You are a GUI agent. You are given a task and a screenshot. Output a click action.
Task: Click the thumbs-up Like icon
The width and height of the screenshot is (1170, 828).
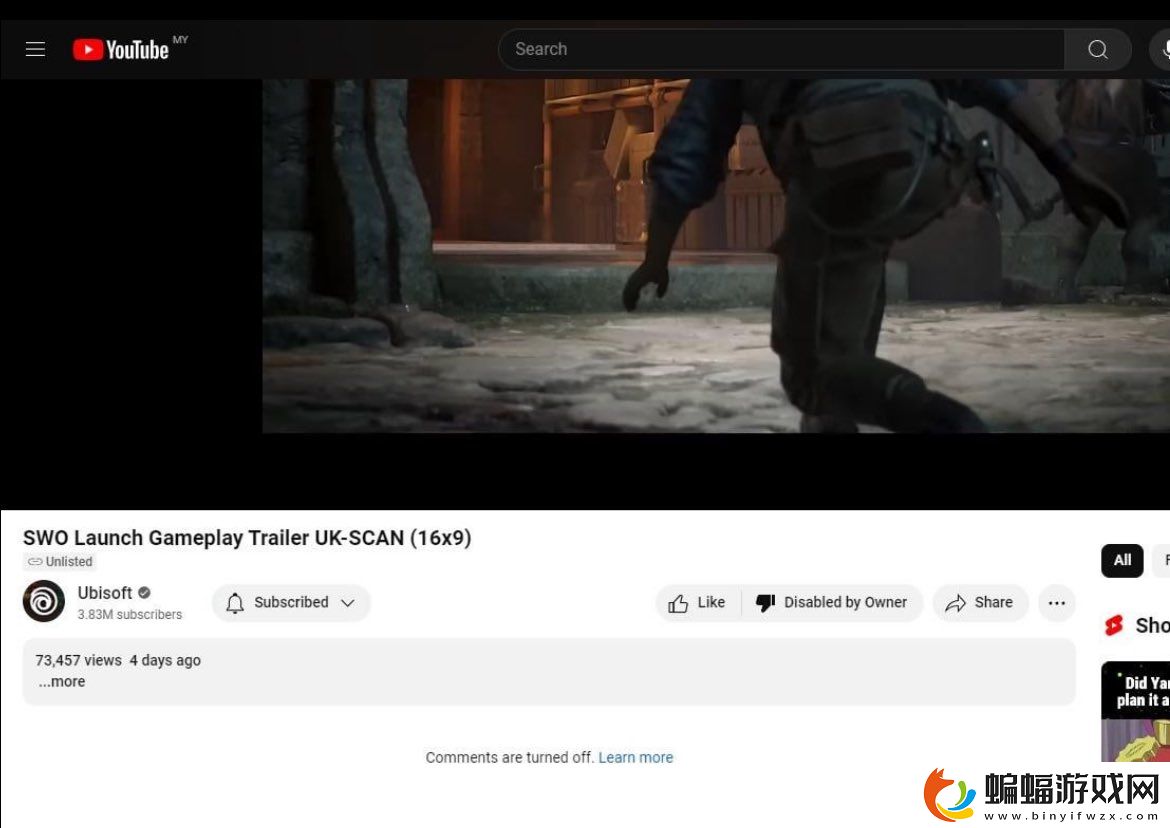(x=678, y=603)
